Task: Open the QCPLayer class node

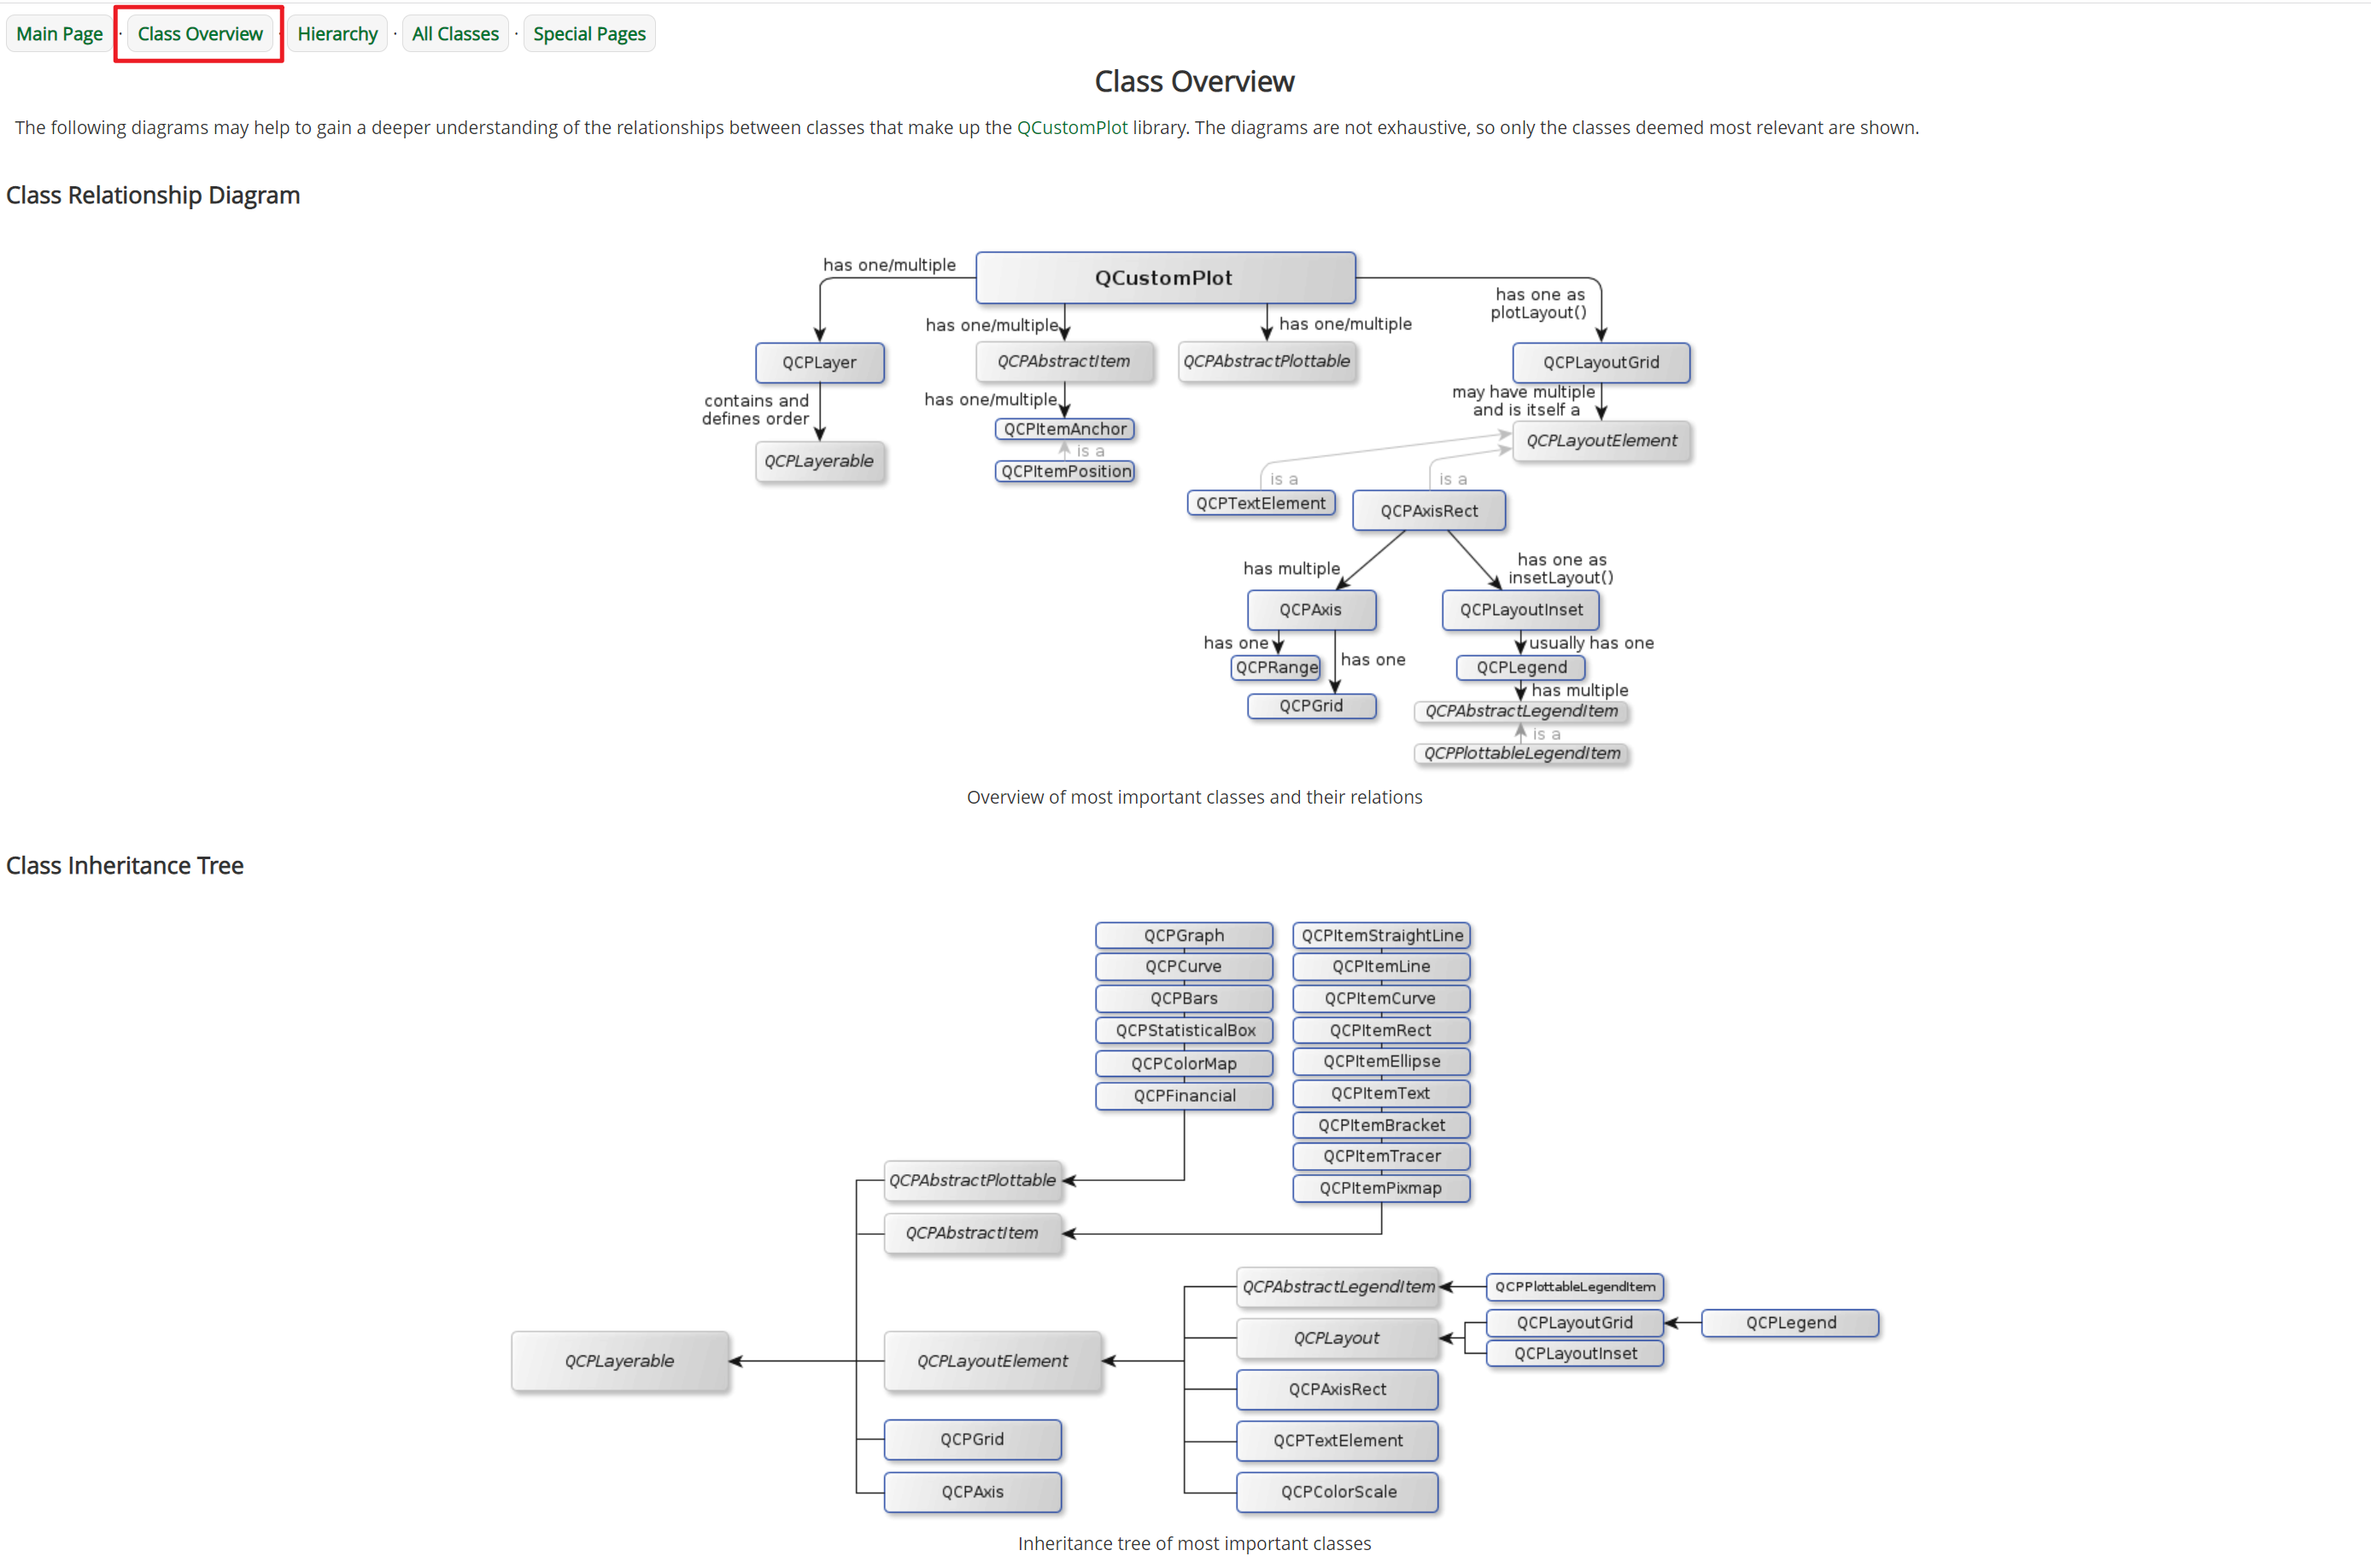Action: [x=820, y=362]
